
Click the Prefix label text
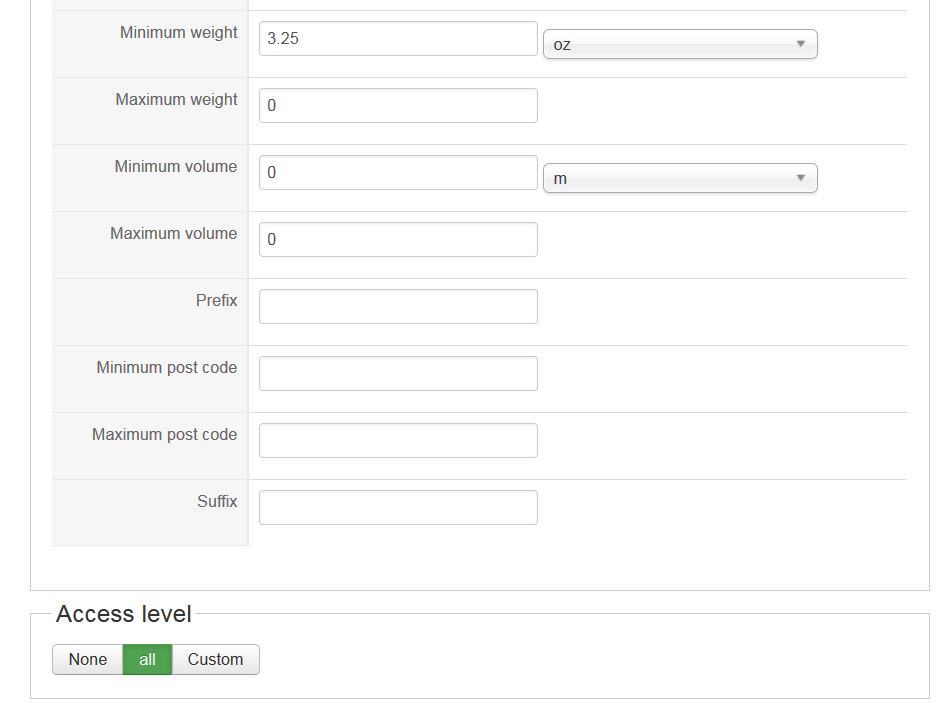click(x=217, y=301)
